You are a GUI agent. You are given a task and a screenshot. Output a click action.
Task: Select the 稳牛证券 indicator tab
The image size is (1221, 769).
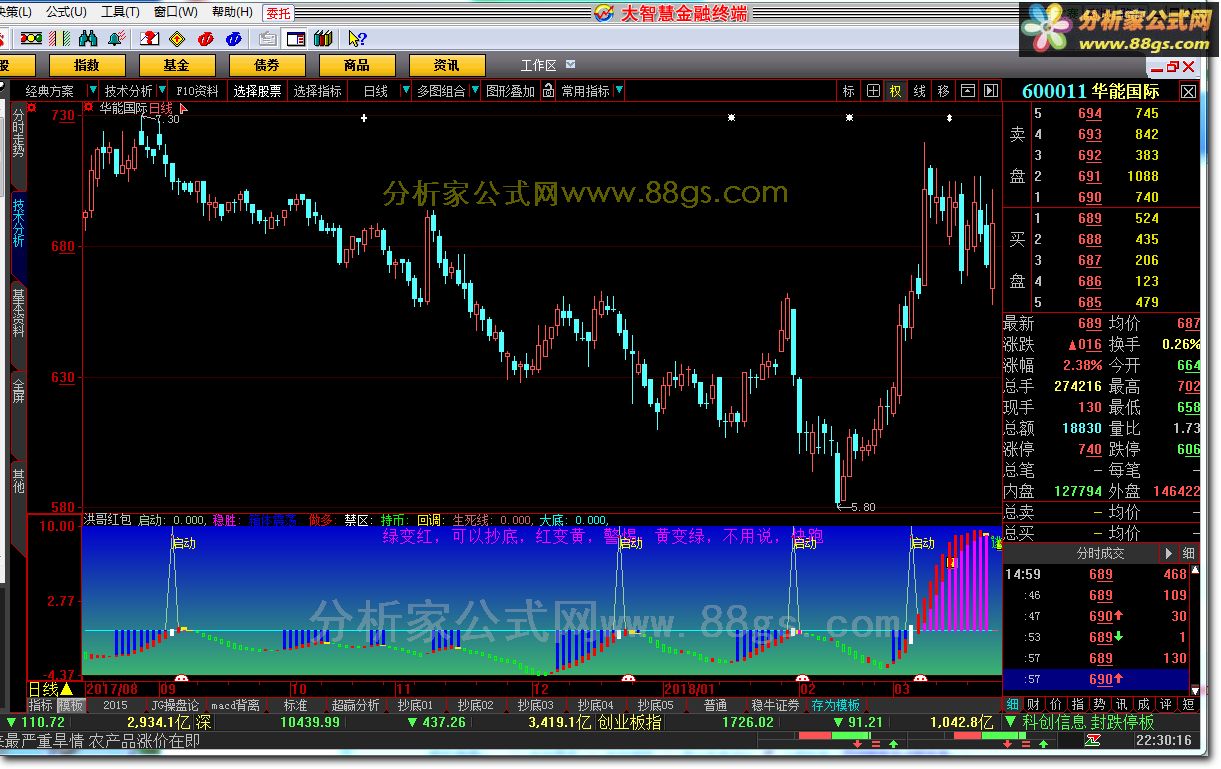pyautogui.click(x=776, y=705)
